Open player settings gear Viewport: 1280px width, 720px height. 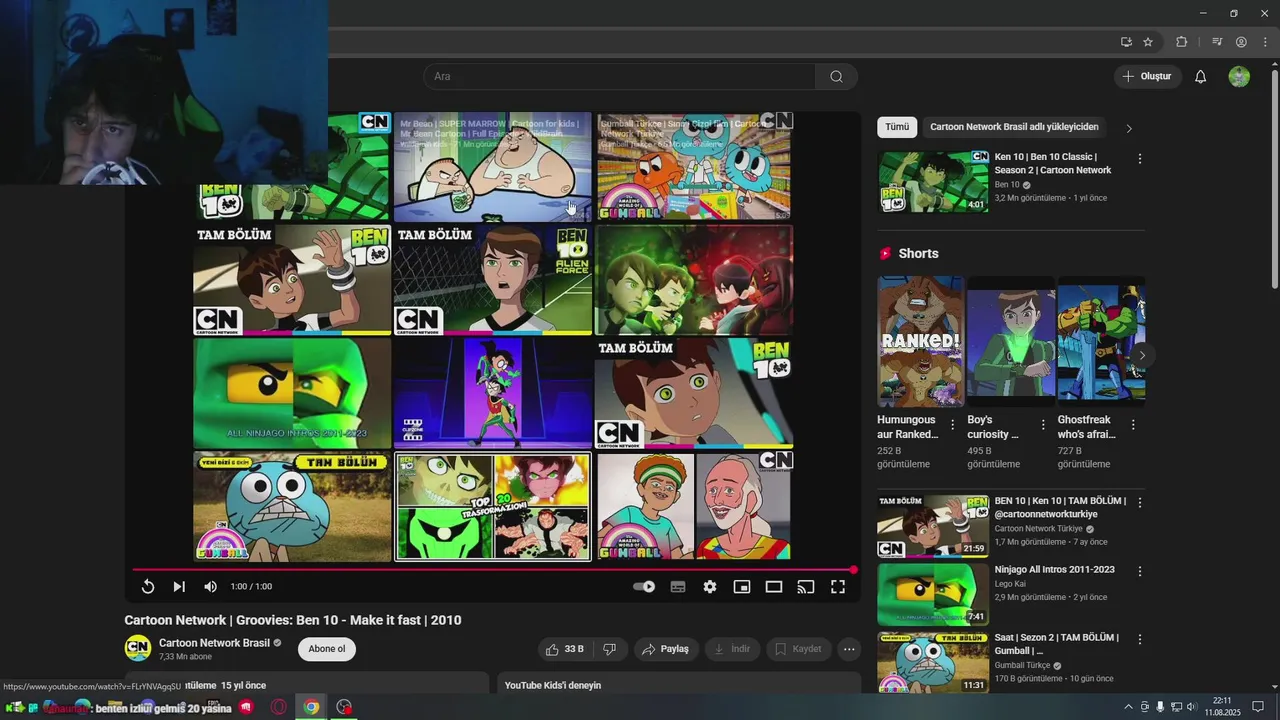coord(710,587)
